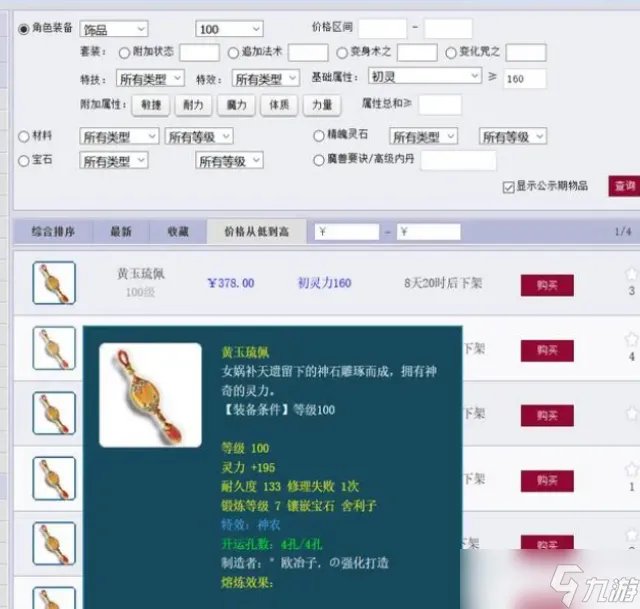640x609 pixels.
Task: Click the 魔兽要诀/高级内丹 text field
Action: pyautogui.click(x=459, y=160)
